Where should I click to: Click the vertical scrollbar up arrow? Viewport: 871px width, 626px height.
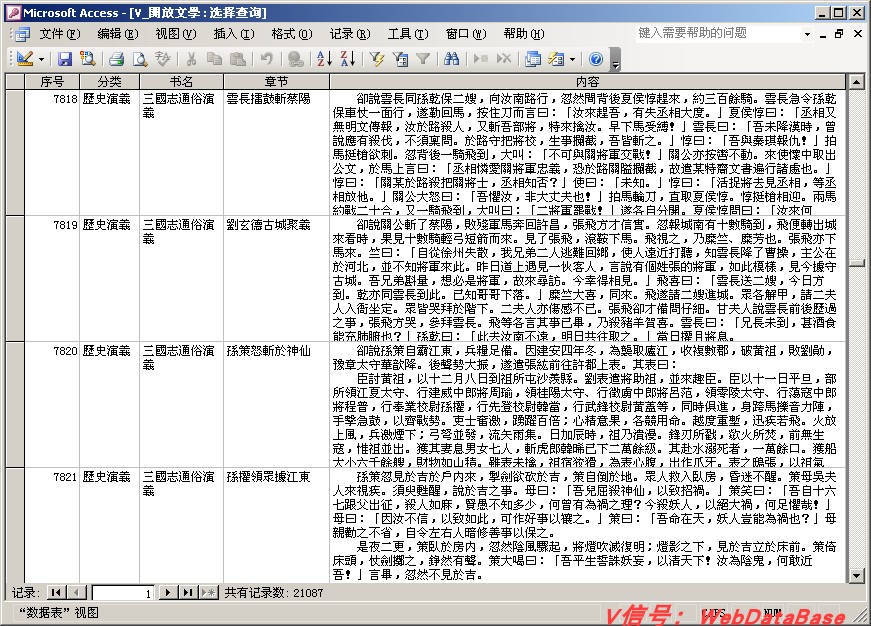pos(856,82)
